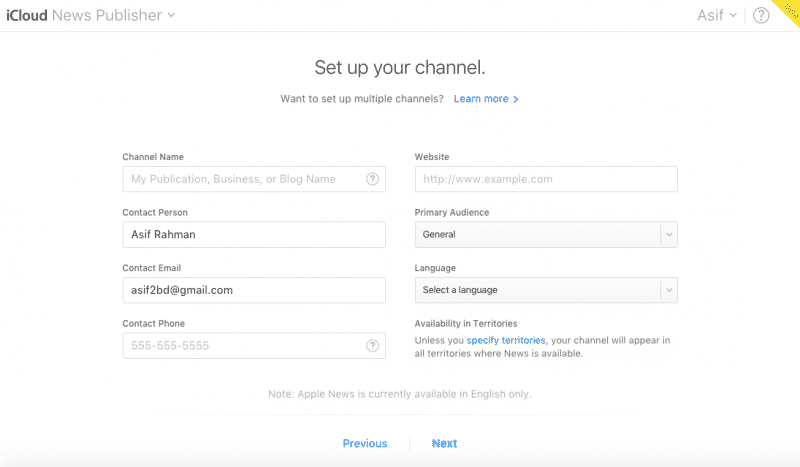Click the arrow icon beside Learn more
800x467 pixels.
pyautogui.click(x=516, y=100)
